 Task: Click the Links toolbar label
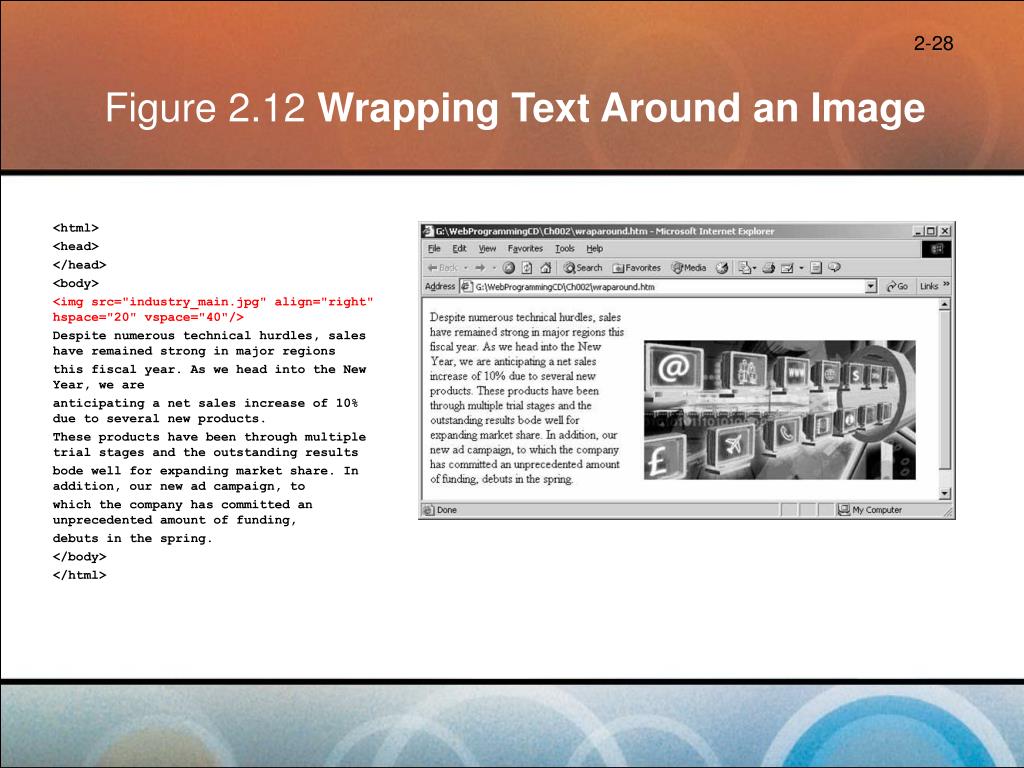click(x=929, y=286)
